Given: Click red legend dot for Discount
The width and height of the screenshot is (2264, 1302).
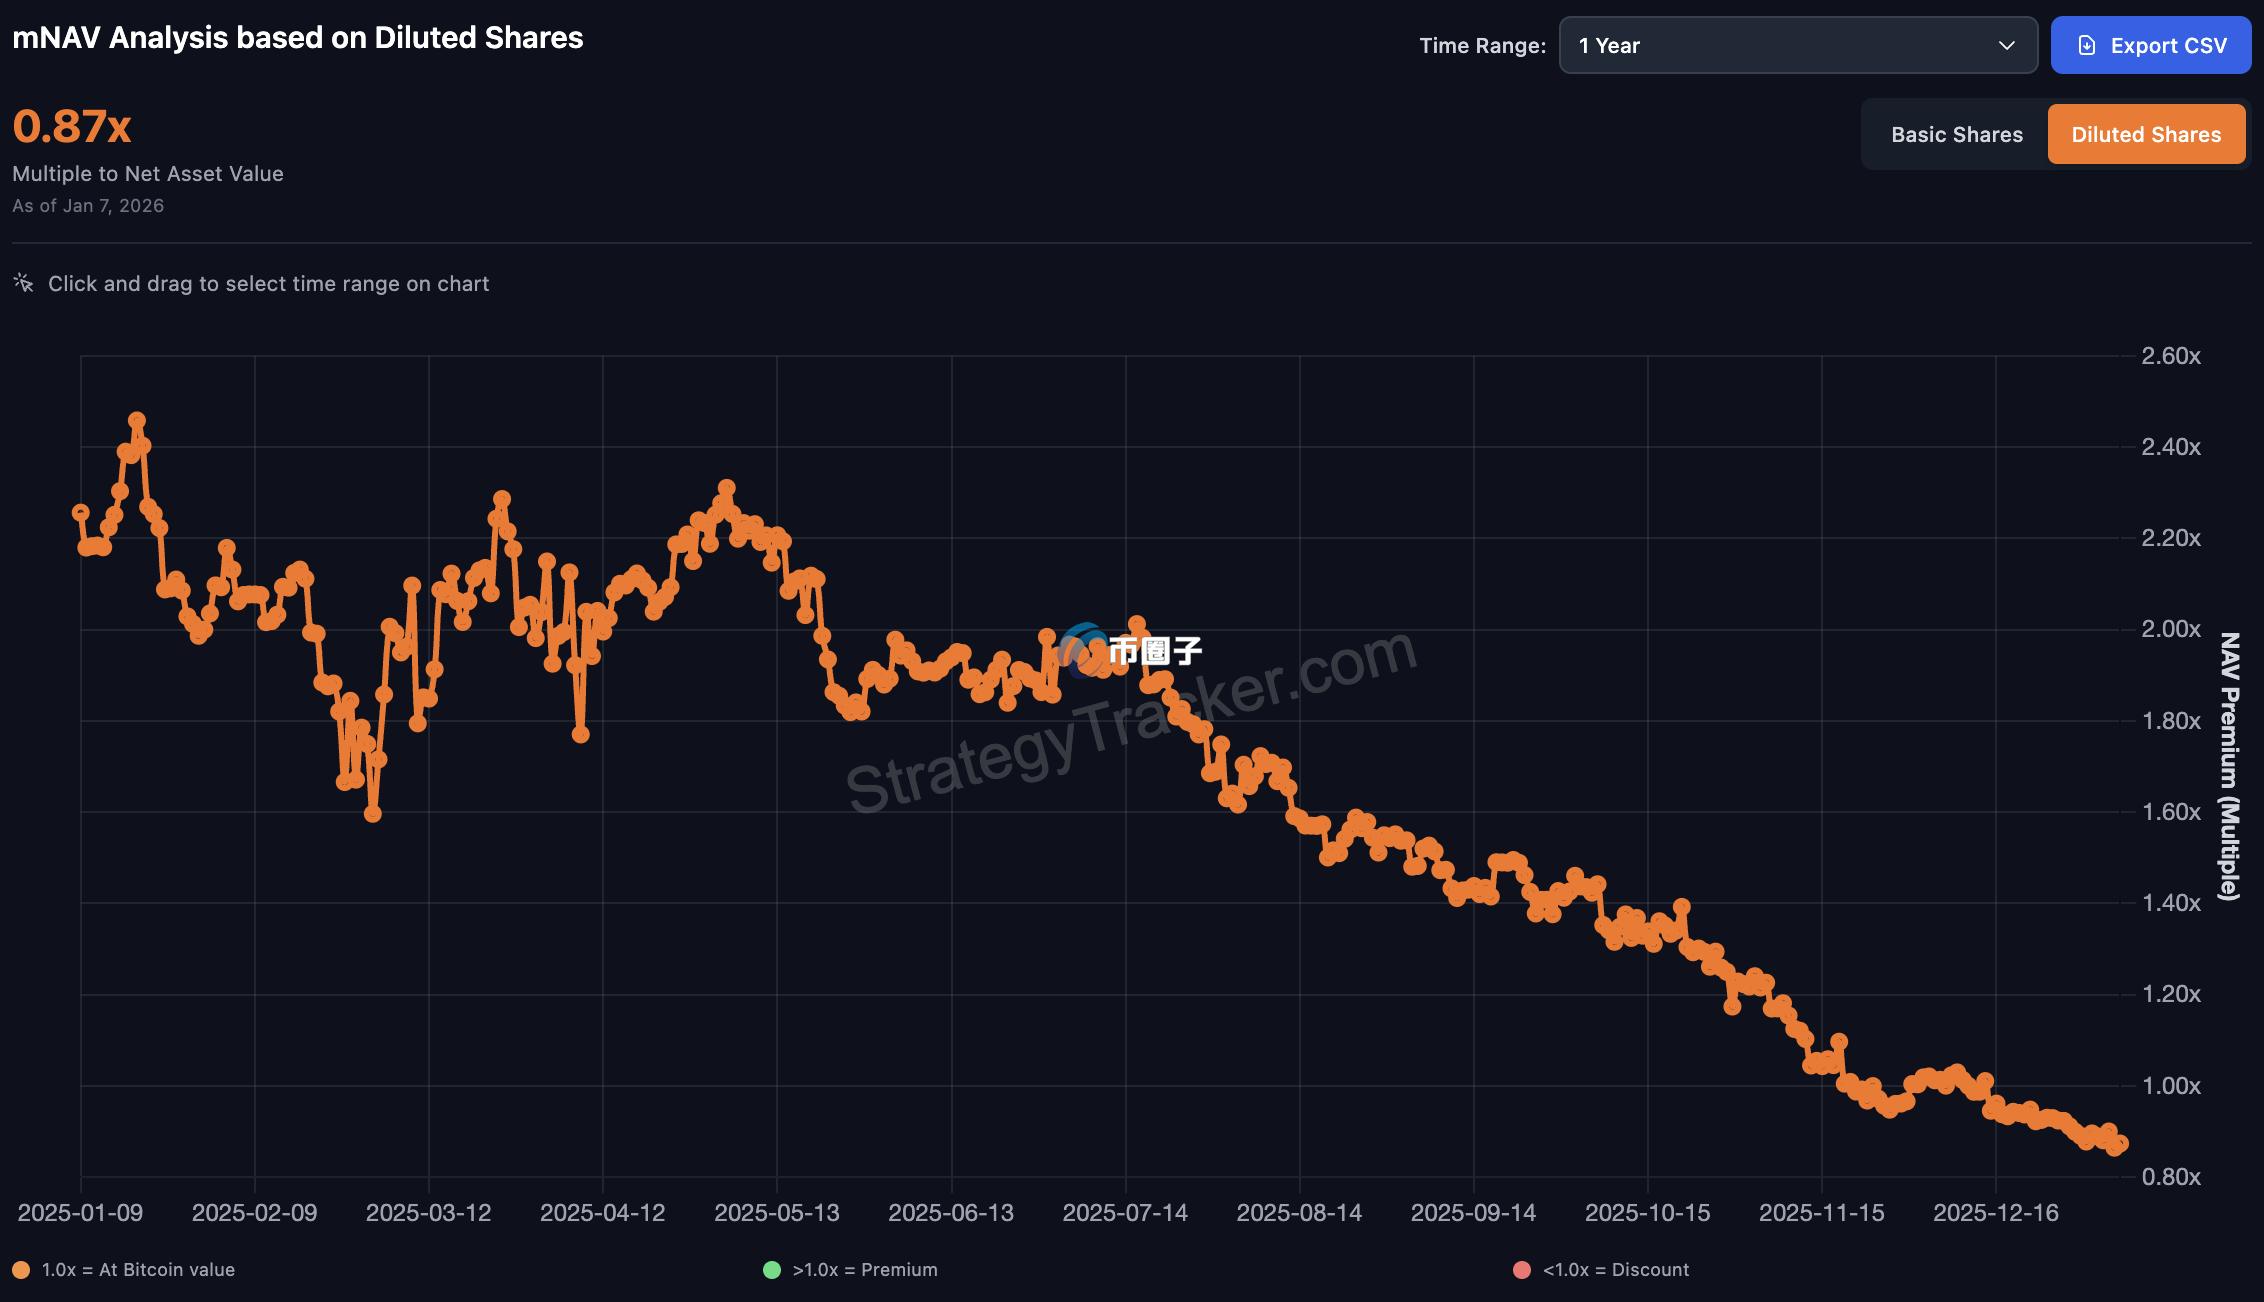Looking at the screenshot, I should (x=1522, y=1270).
